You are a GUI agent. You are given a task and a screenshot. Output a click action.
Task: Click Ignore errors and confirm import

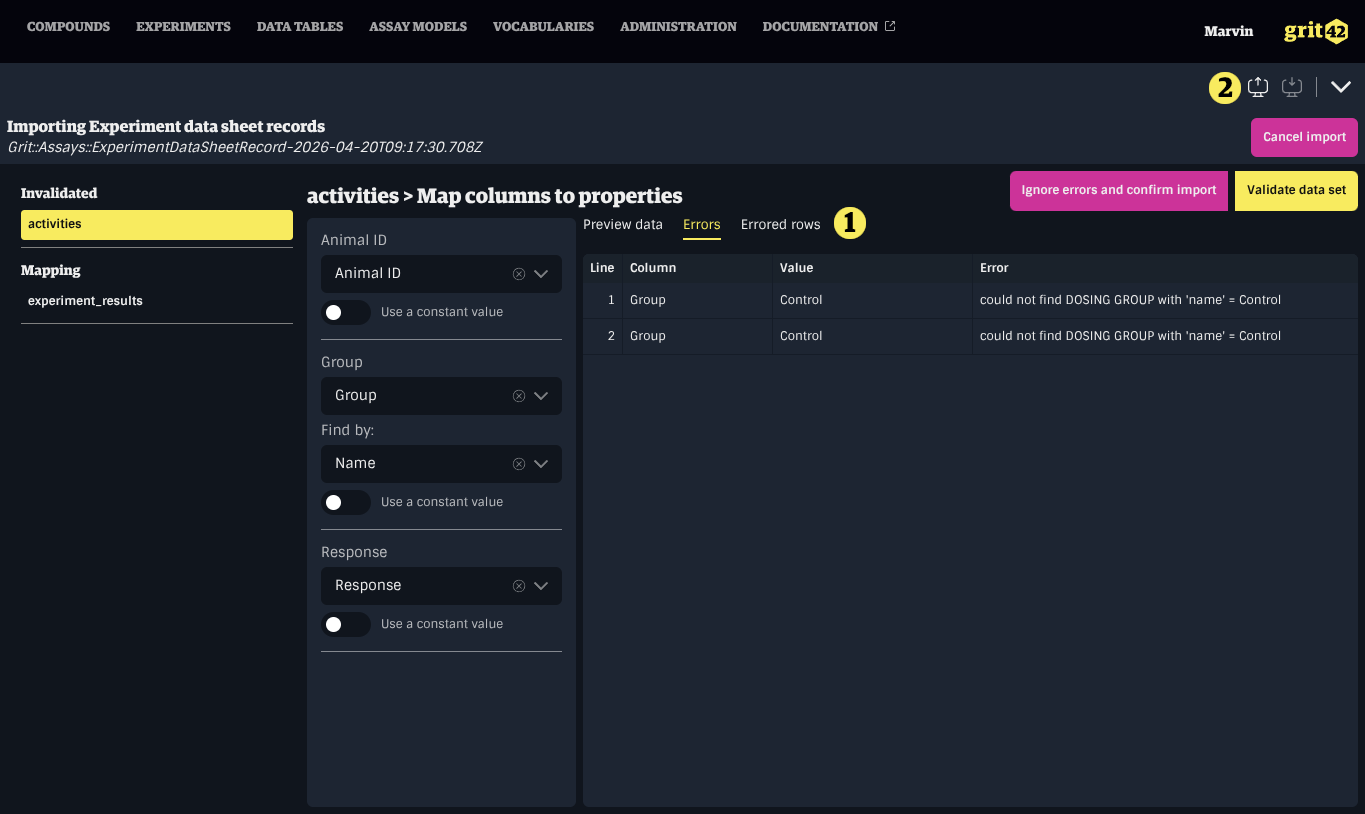click(x=1118, y=191)
